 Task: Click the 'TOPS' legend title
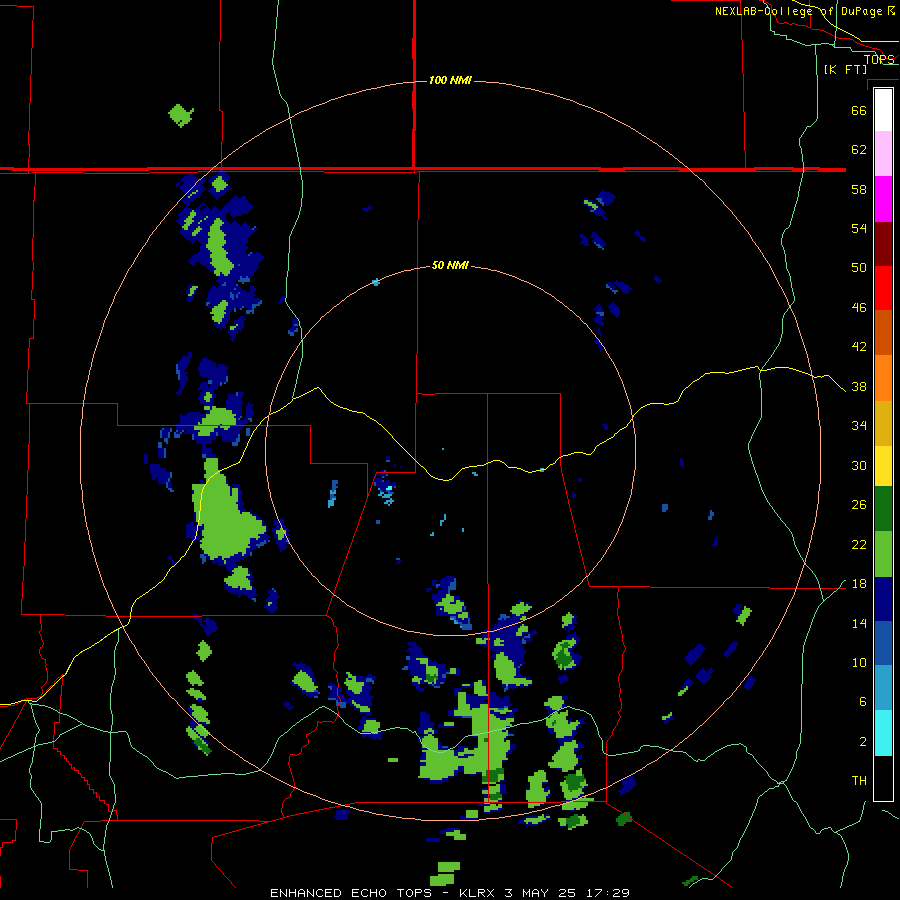point(879,59)
